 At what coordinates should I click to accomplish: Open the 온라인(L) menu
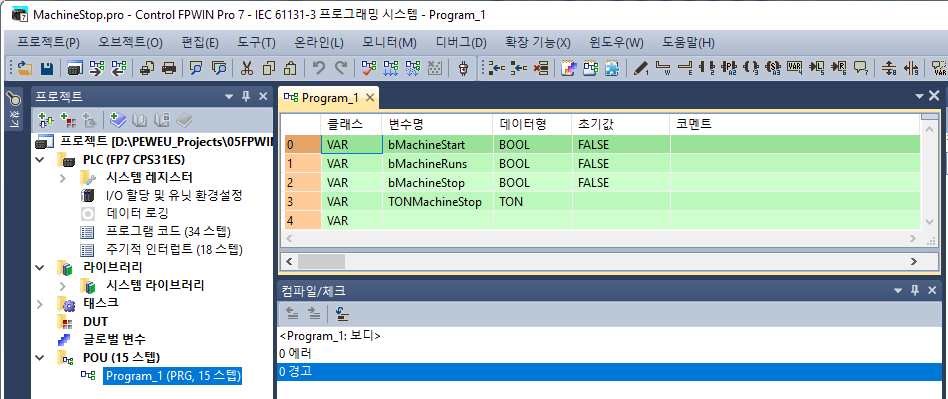point(319,43)
